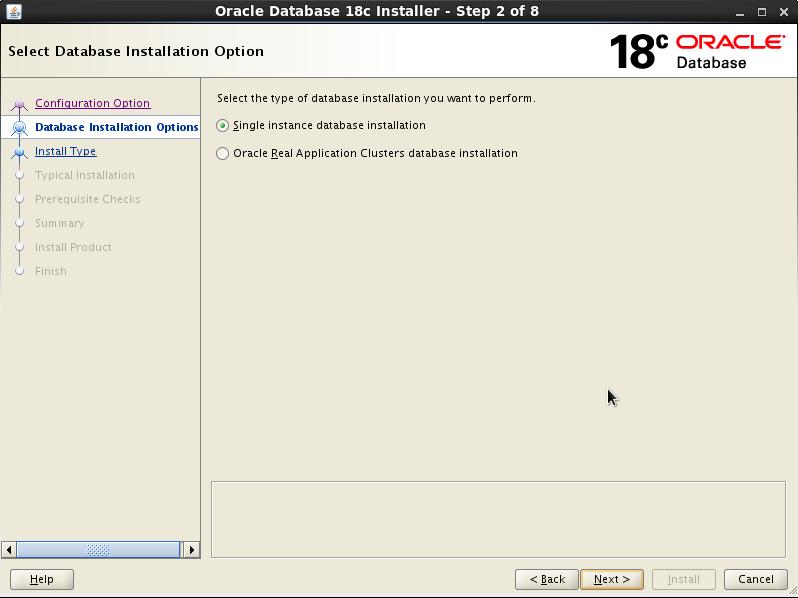Image resolution: width=798 pixels, height=598 pixels.
Task: Click the Prerequisite Checks step text
Action: point(88,199)
